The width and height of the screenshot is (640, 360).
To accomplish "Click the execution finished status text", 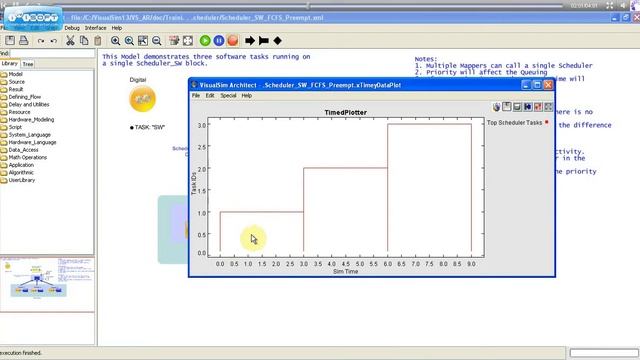I will pos(21,353).
